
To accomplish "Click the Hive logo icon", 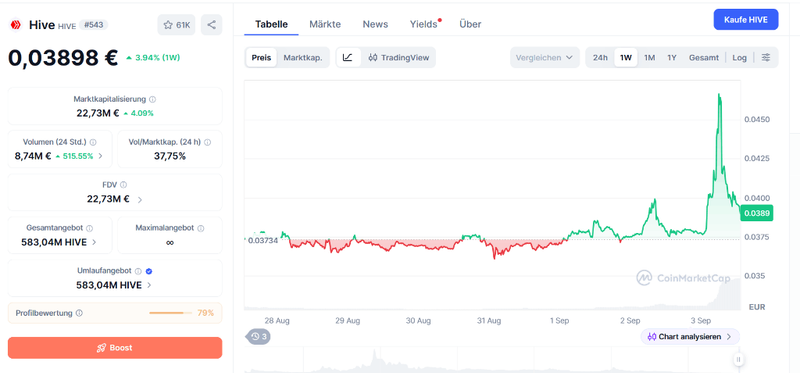I will point(15,25).
